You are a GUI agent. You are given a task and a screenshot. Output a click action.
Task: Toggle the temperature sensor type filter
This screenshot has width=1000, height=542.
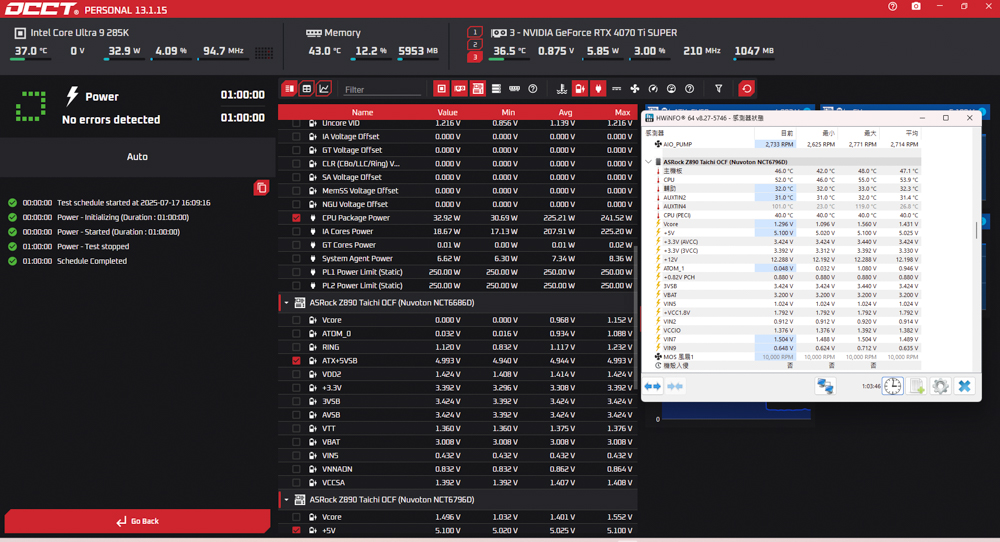pos(561,89)
